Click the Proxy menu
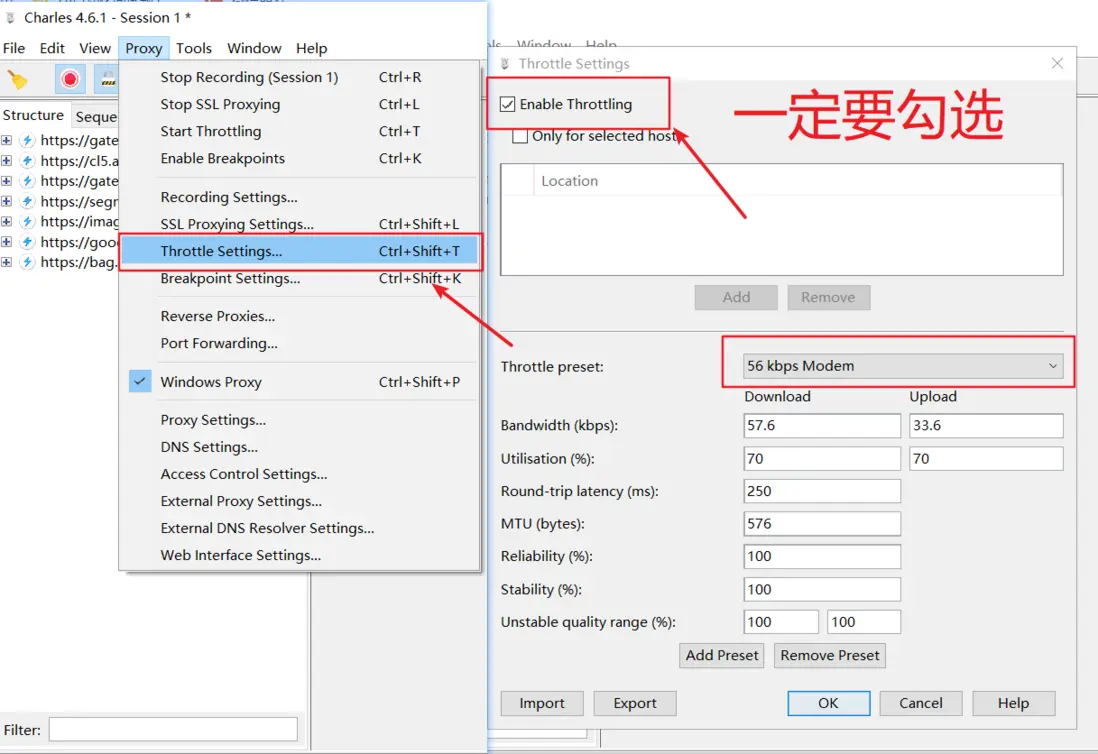This screenshot has width=1098, height=754. (144, 48)
